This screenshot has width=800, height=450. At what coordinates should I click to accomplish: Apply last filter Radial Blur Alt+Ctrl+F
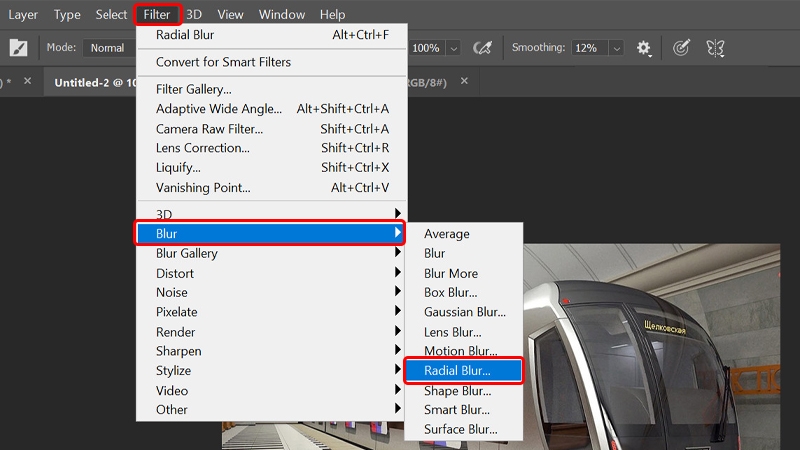(x=272, y=35)
